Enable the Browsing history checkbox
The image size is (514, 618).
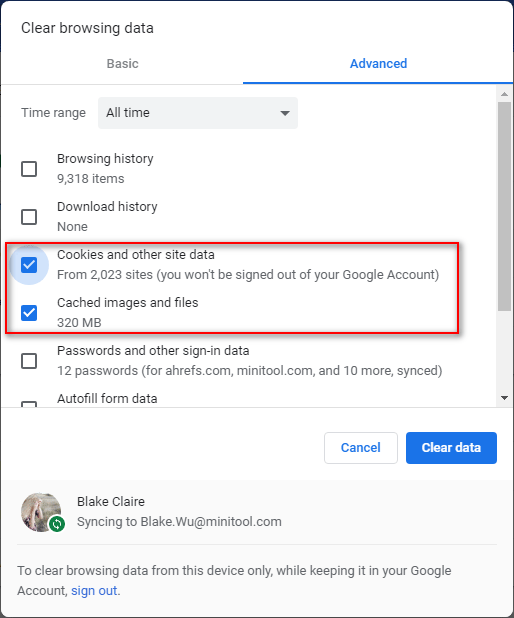29,169
